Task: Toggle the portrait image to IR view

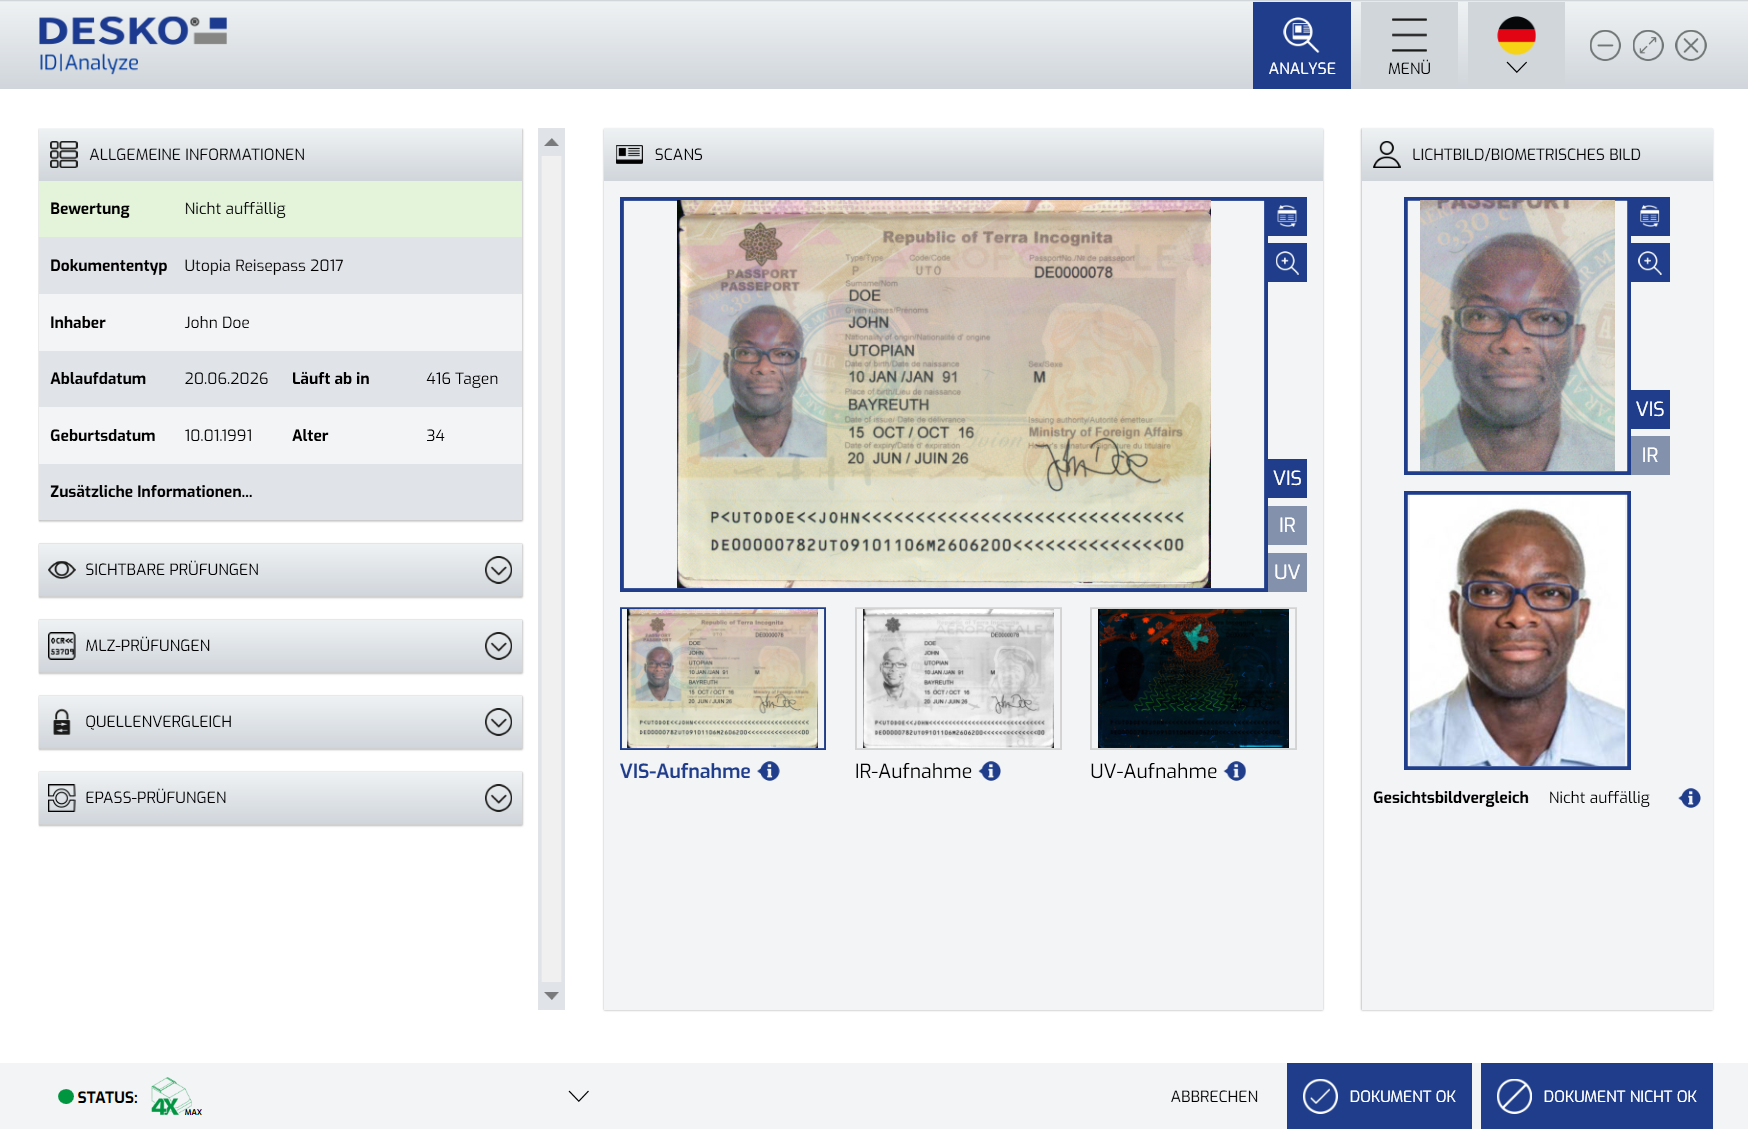Action: coord(1649,456)
